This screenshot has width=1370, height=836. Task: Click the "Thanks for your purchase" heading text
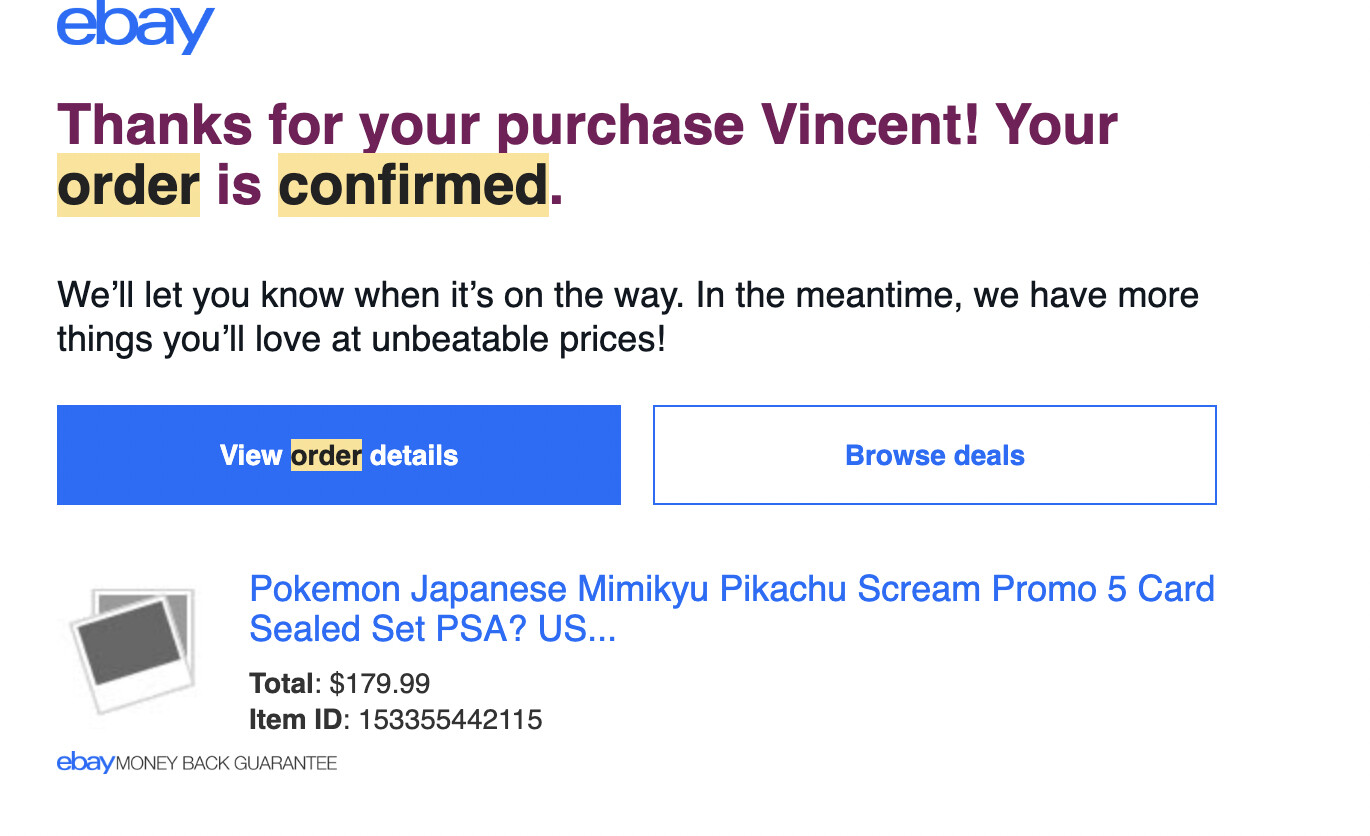tap(400, 125)
